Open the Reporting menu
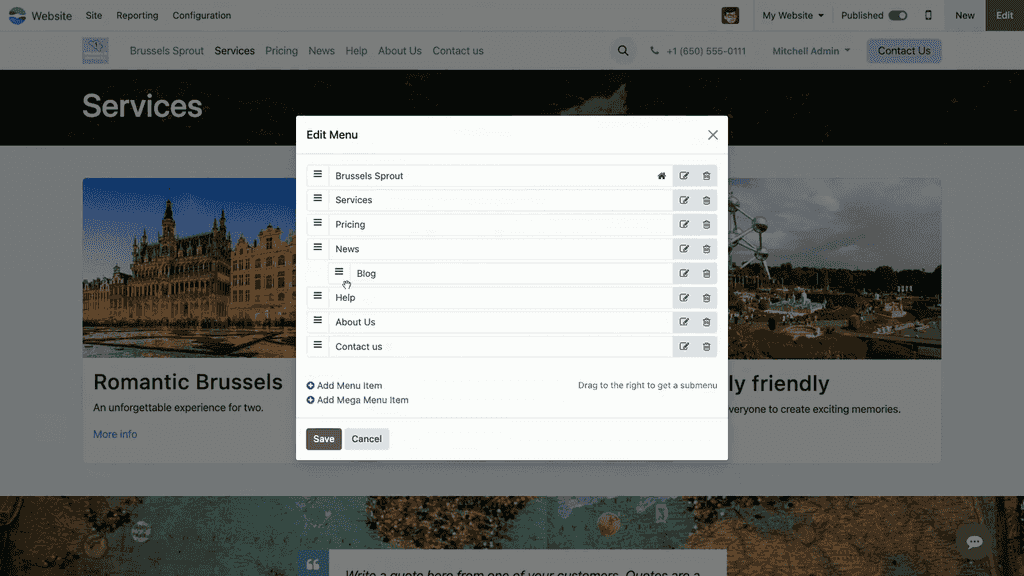Viewport: 1024px width, 576px height. coord(137,15)
